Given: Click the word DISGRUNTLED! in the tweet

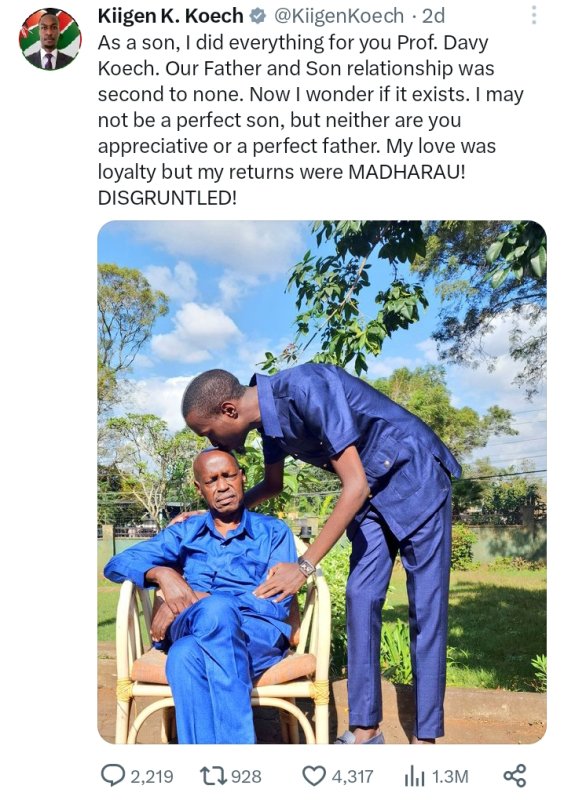Looking at the screenshot, I should (167, 198).
